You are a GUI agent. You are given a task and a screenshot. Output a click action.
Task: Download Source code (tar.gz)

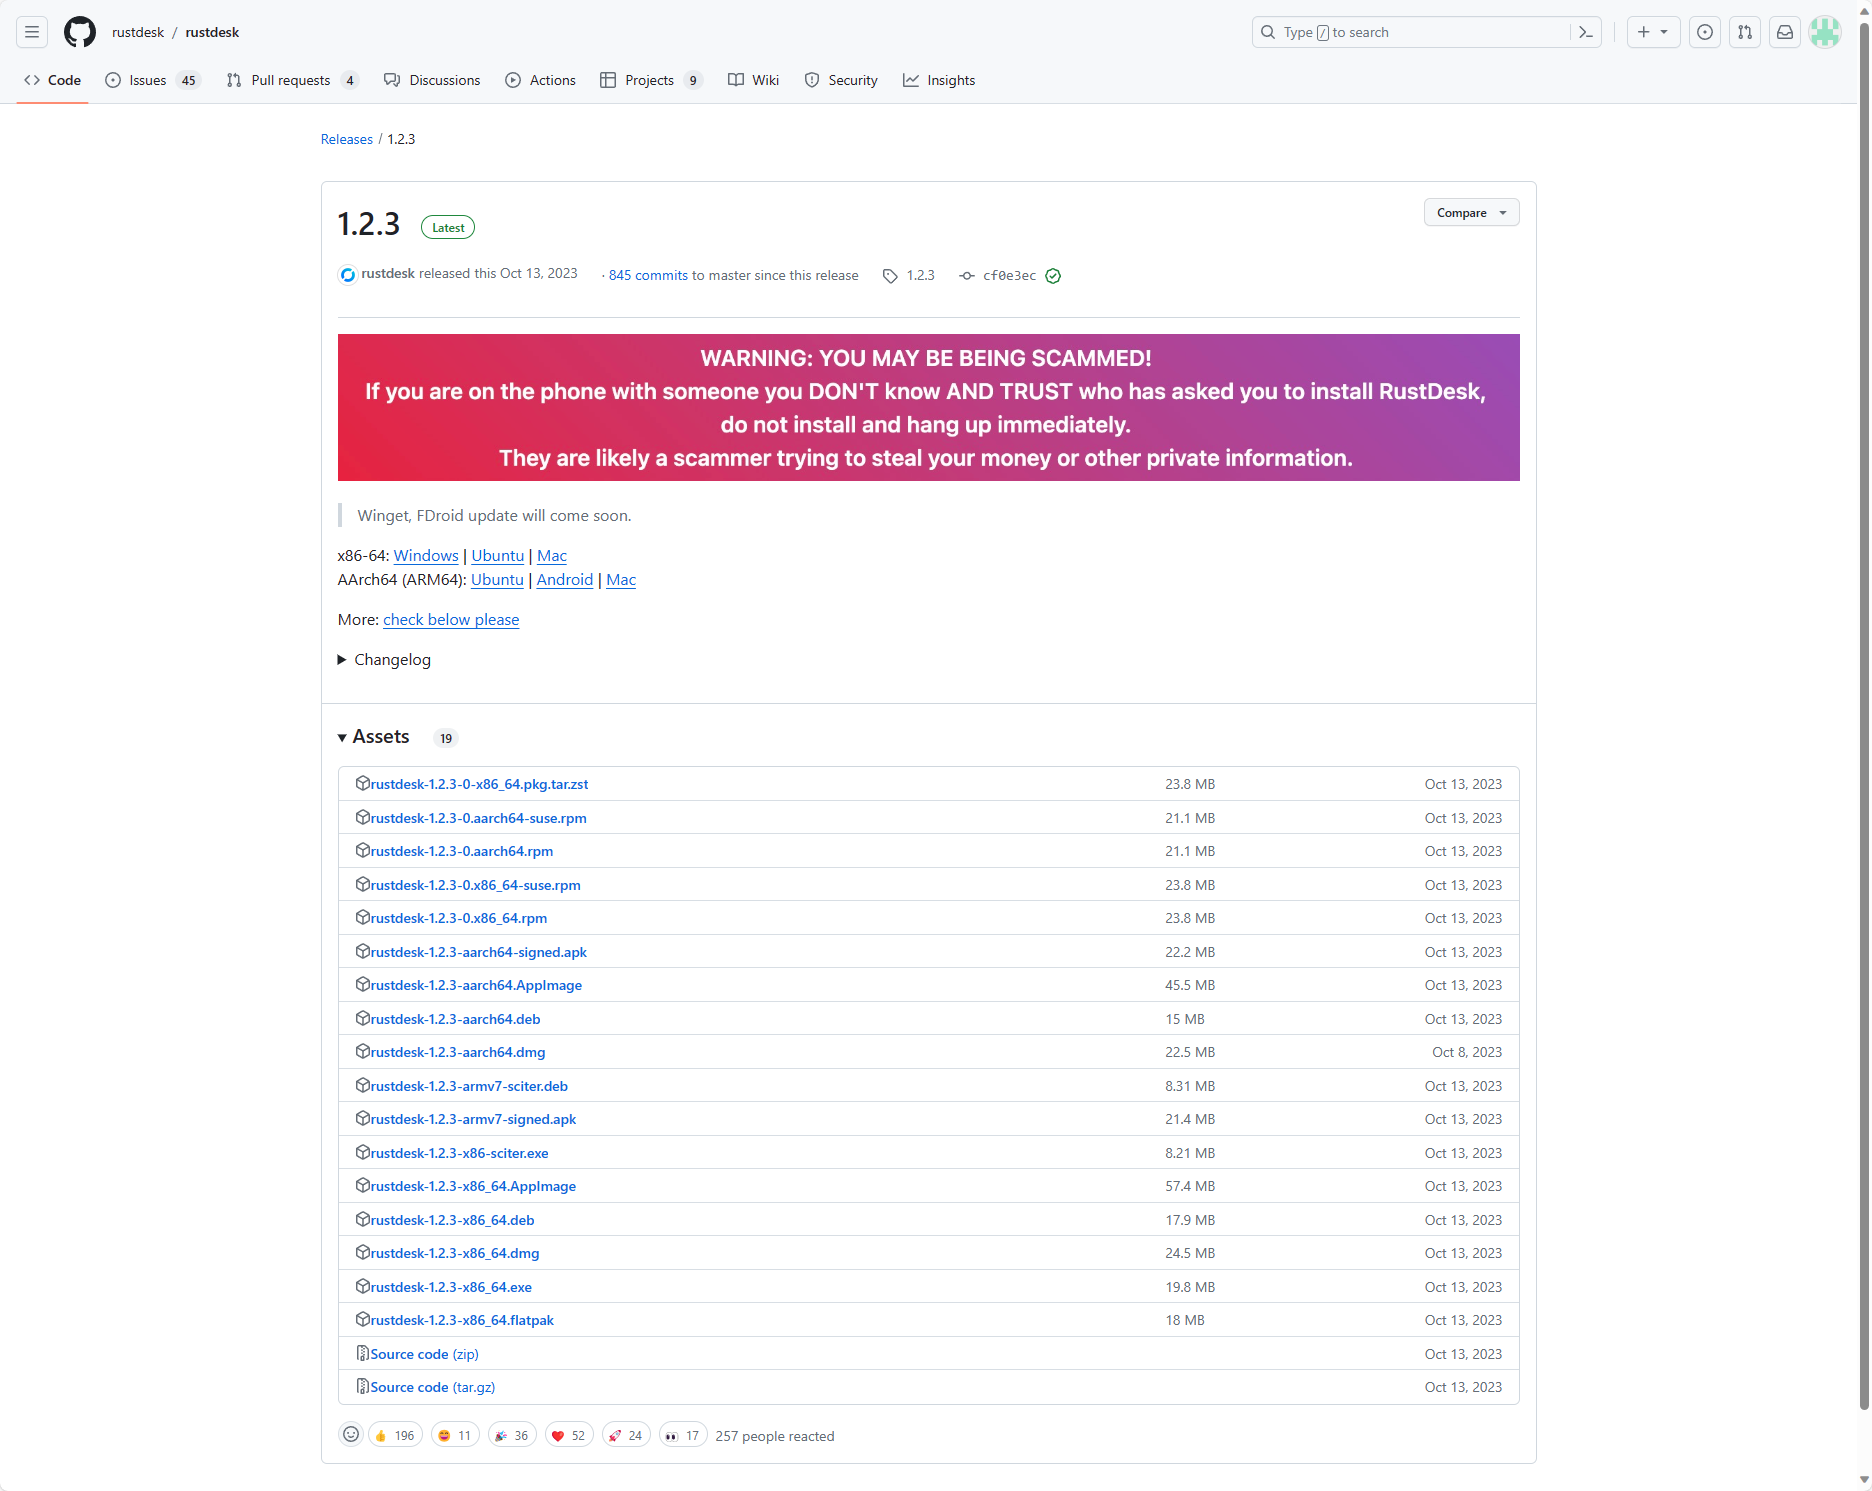pos(433,1387)
